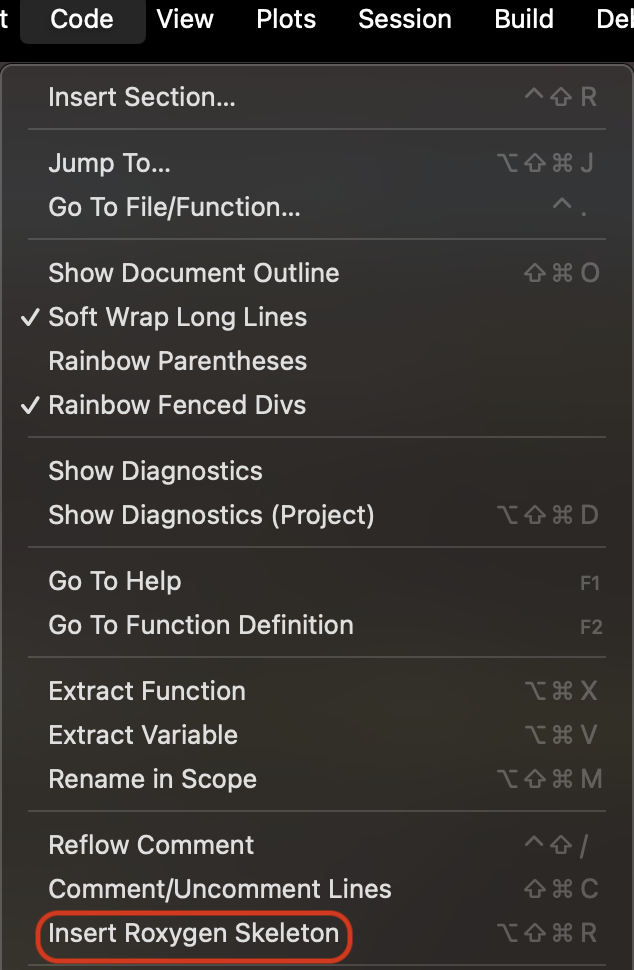Open the View menu

click(185, 19)
